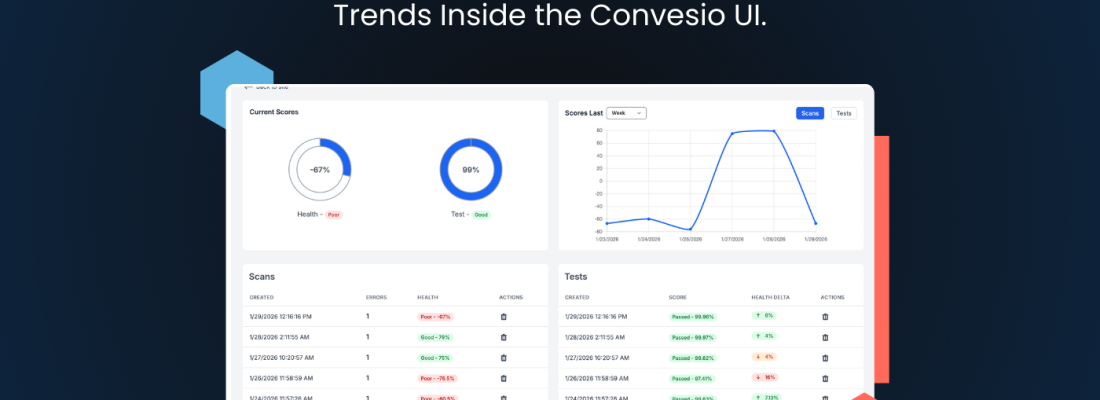Switch chart to the Scans tab
Image resolution: width=1100 pixels, height=400 pixels.
(810, 113)
